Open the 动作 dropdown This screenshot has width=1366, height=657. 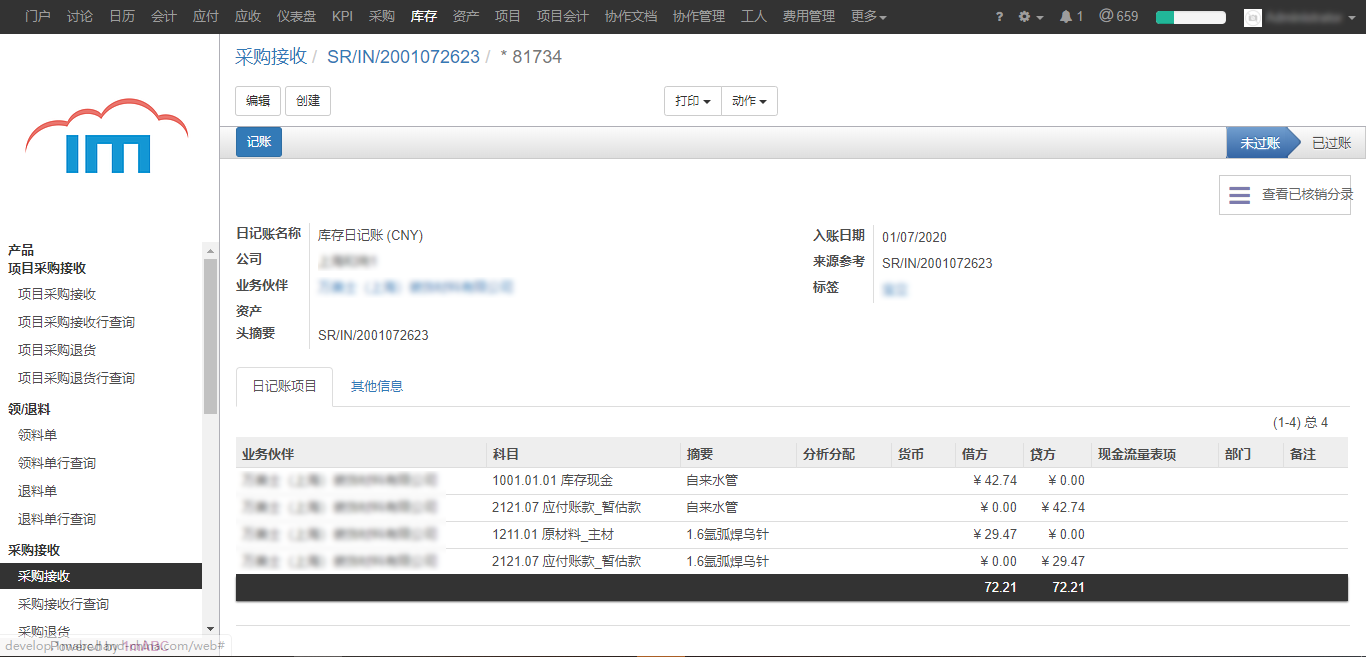coord(749,101)
